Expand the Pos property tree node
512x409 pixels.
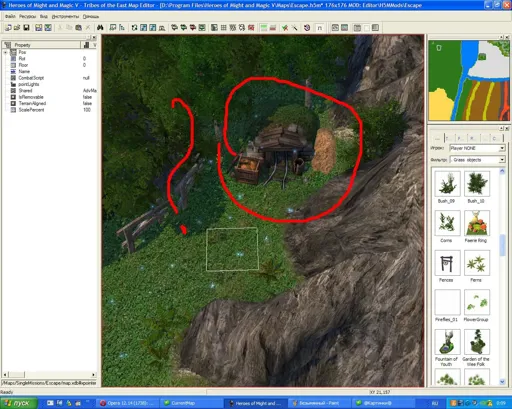(5, 52)
